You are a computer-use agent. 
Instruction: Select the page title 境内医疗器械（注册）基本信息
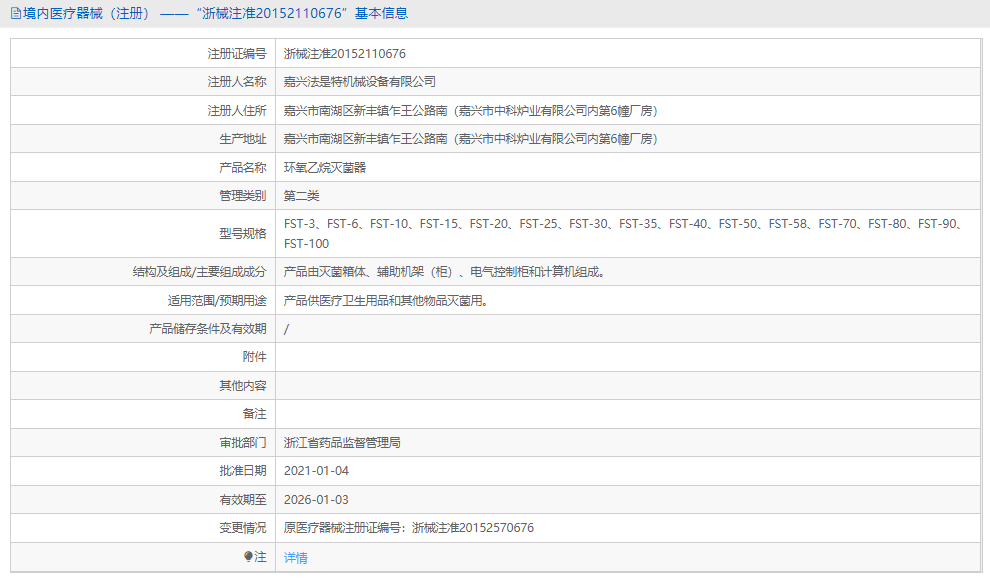tap(215, 13)
